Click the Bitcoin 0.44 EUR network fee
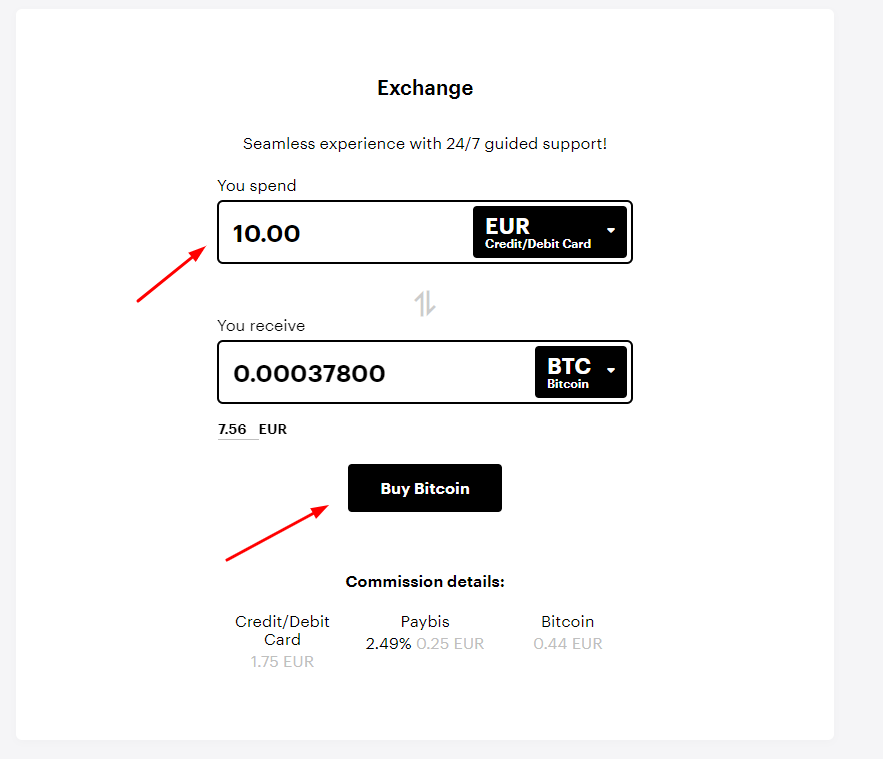Screen dimensions: 883x759 pyautogui.click(x=567, y=632)
